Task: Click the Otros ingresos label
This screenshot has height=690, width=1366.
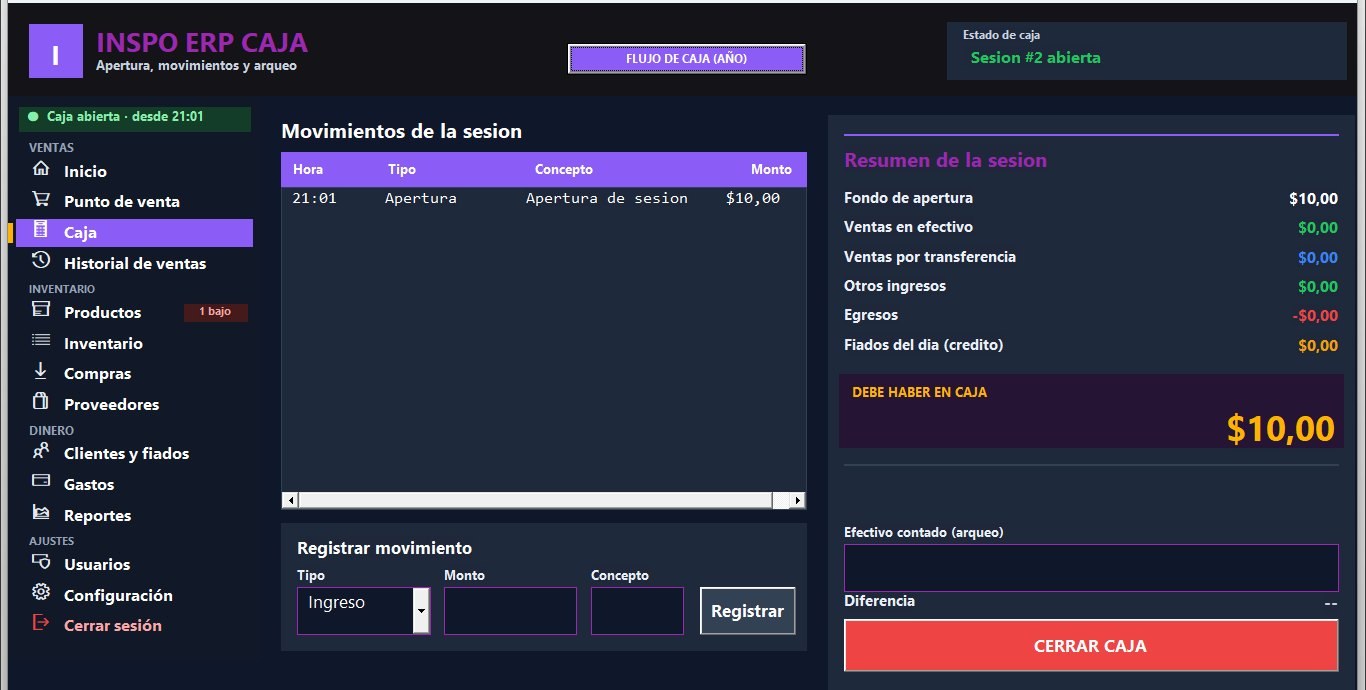Action: click(895, 286)
